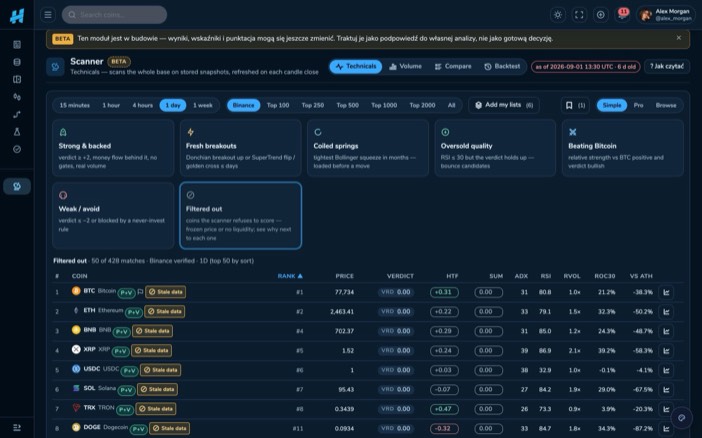Screen dimensions: 702x438
Task: Open the chart icon in XRP row
Action: point(666,351)
